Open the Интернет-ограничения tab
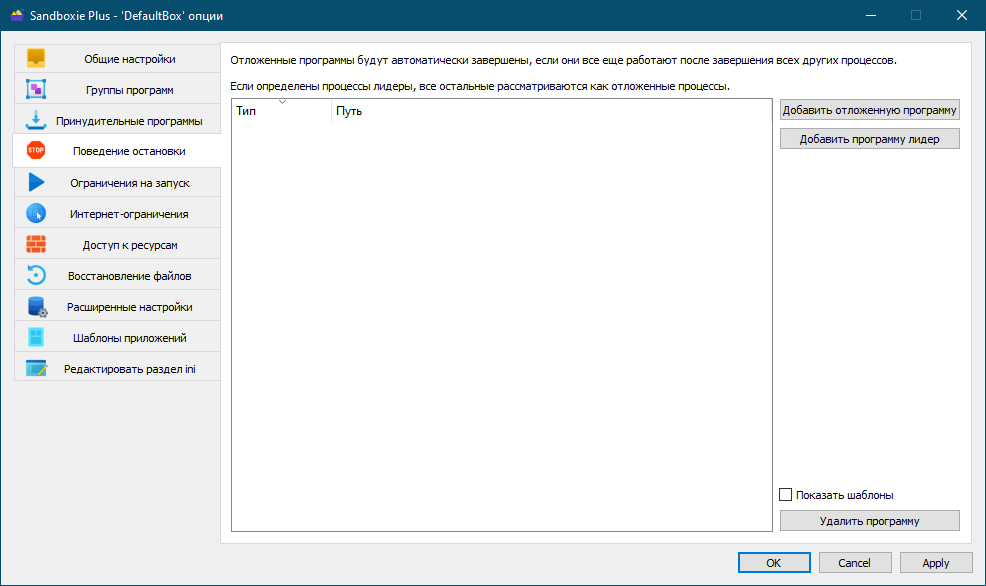Viewport: 986px width, 586px height. pos(117,214)
